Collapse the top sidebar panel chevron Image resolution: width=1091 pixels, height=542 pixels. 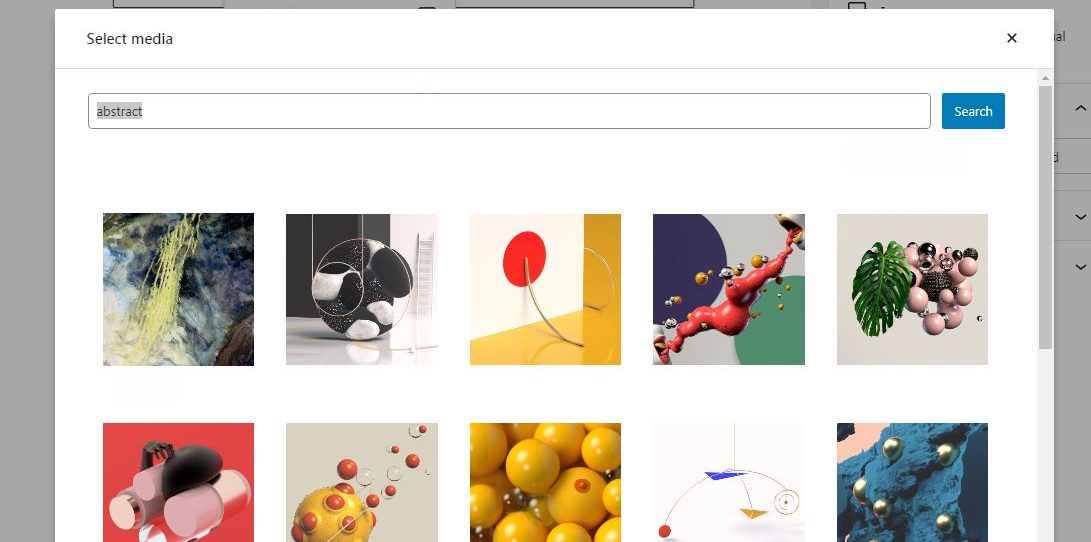coord(1080,109)
